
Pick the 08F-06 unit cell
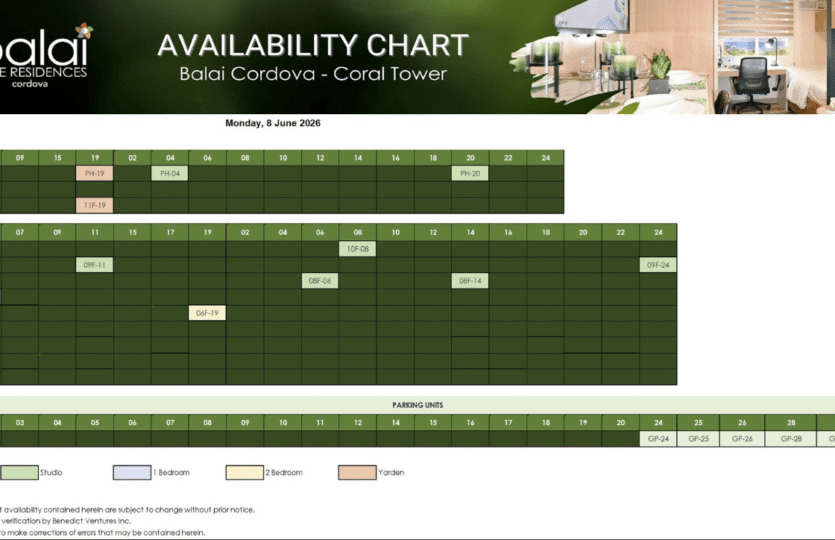pyautogui.click(x=320, y=281)
